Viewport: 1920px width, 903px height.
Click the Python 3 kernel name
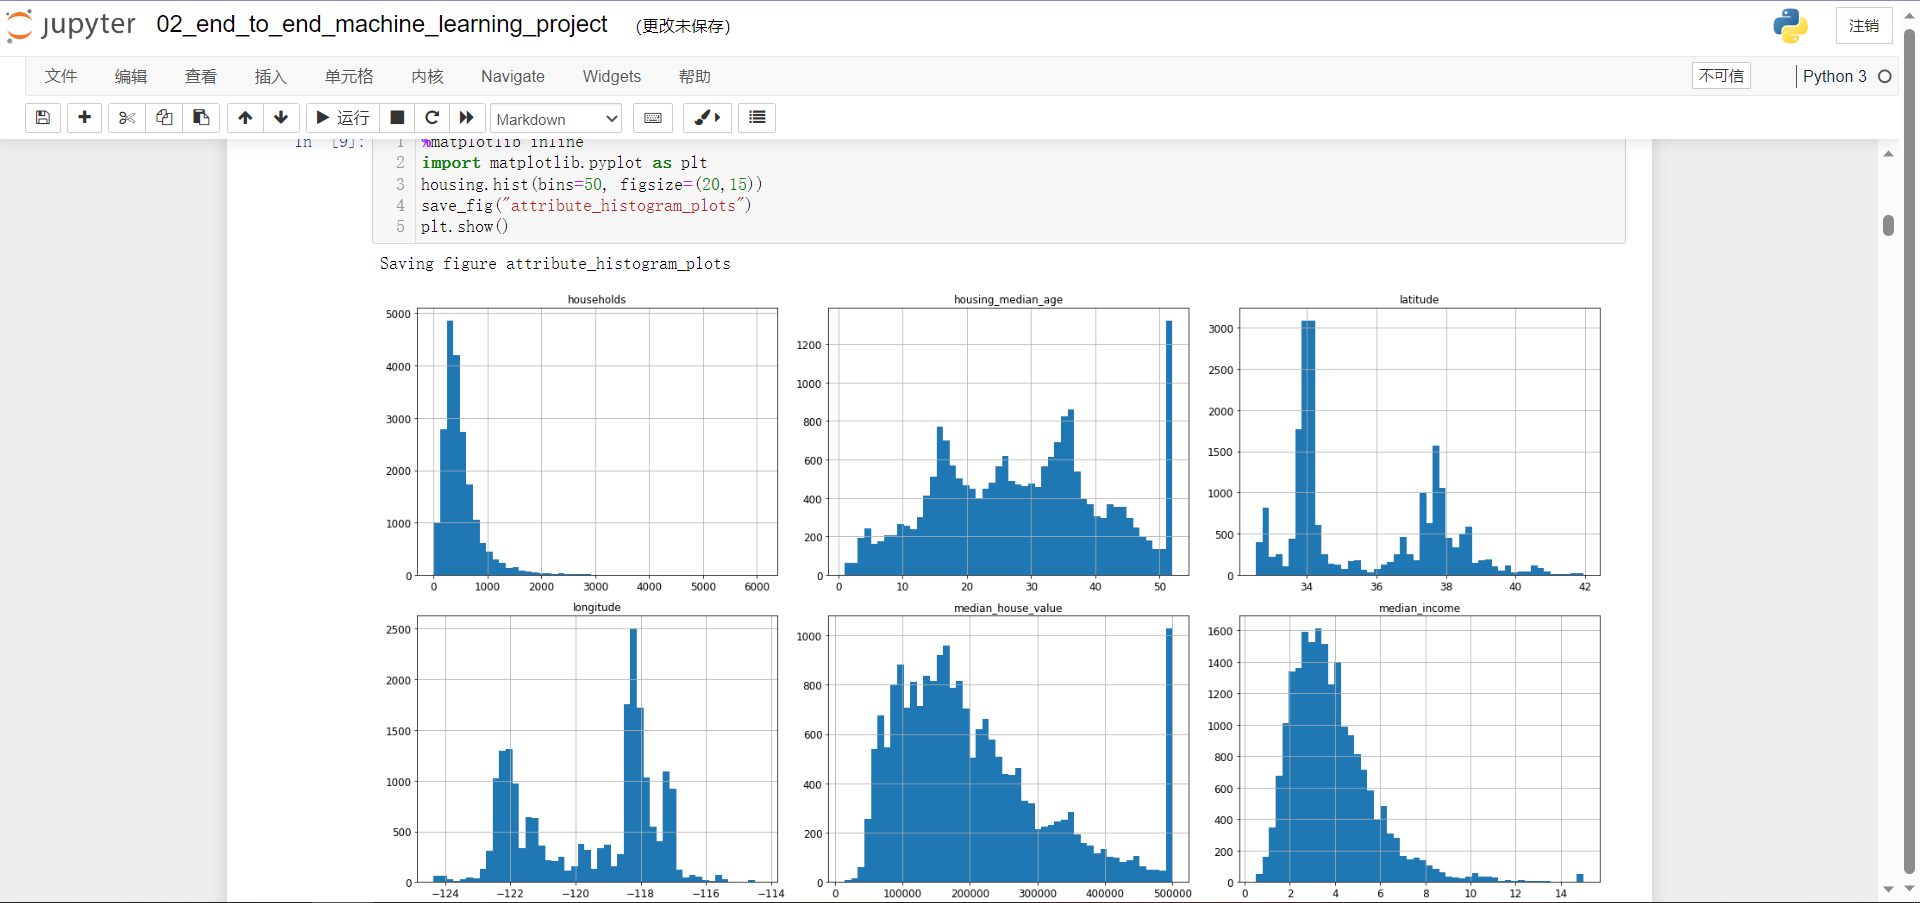click(x=1835, y=76)
